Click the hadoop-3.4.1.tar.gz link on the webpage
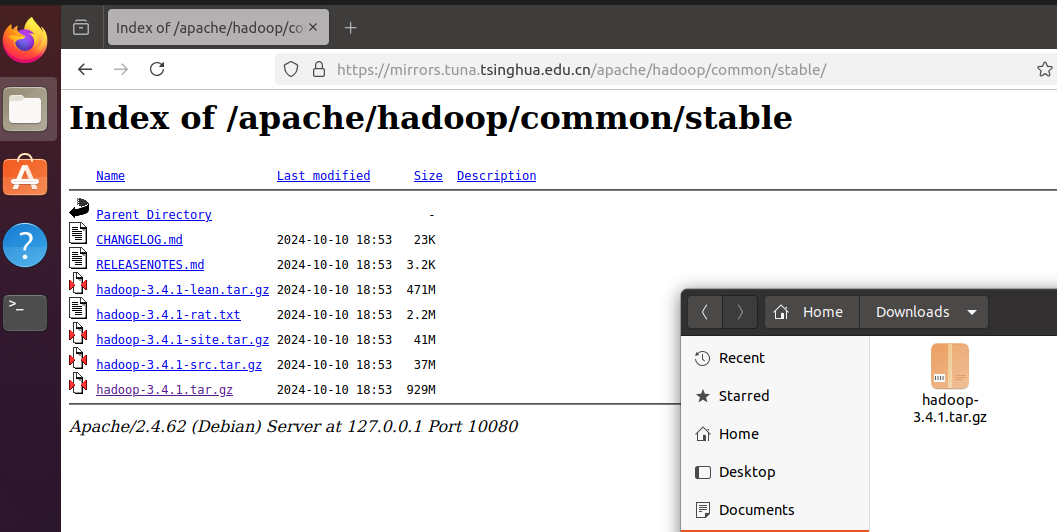Screen dimensions: 1057x532 tap(164, 389)
